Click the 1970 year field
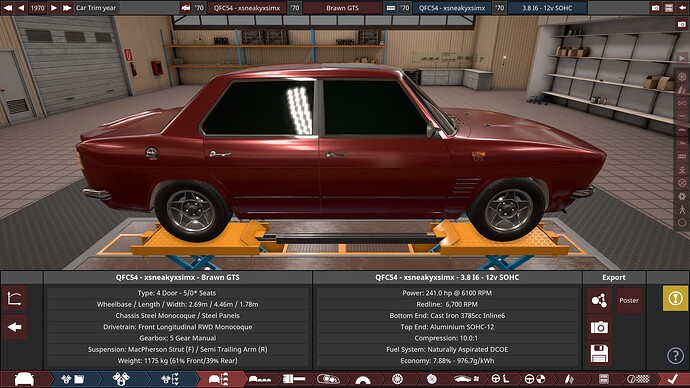The image size is (690, 388). pos(37,7)
